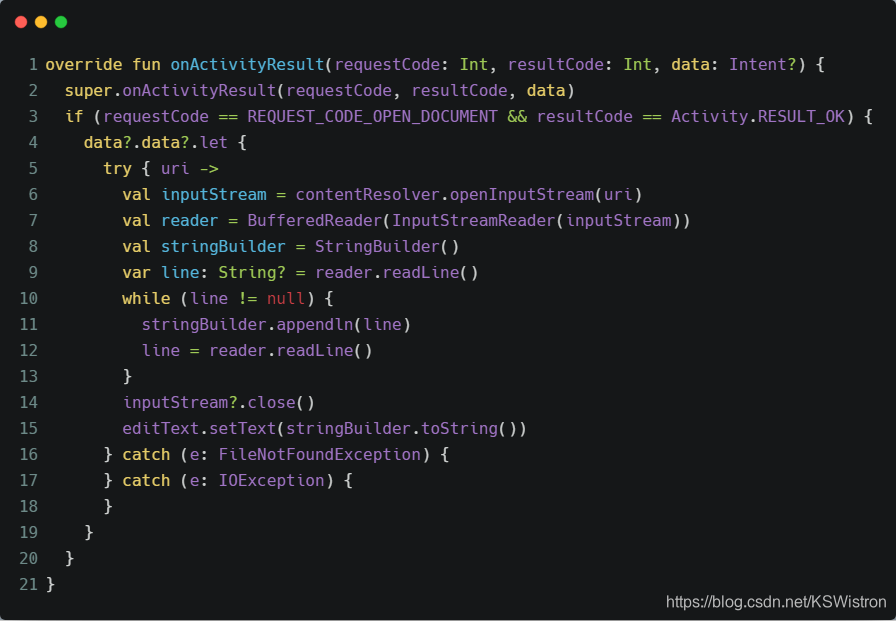The image size is (896, 621).
Task: Click the 'override' keyword
Action: coord(84,65)
